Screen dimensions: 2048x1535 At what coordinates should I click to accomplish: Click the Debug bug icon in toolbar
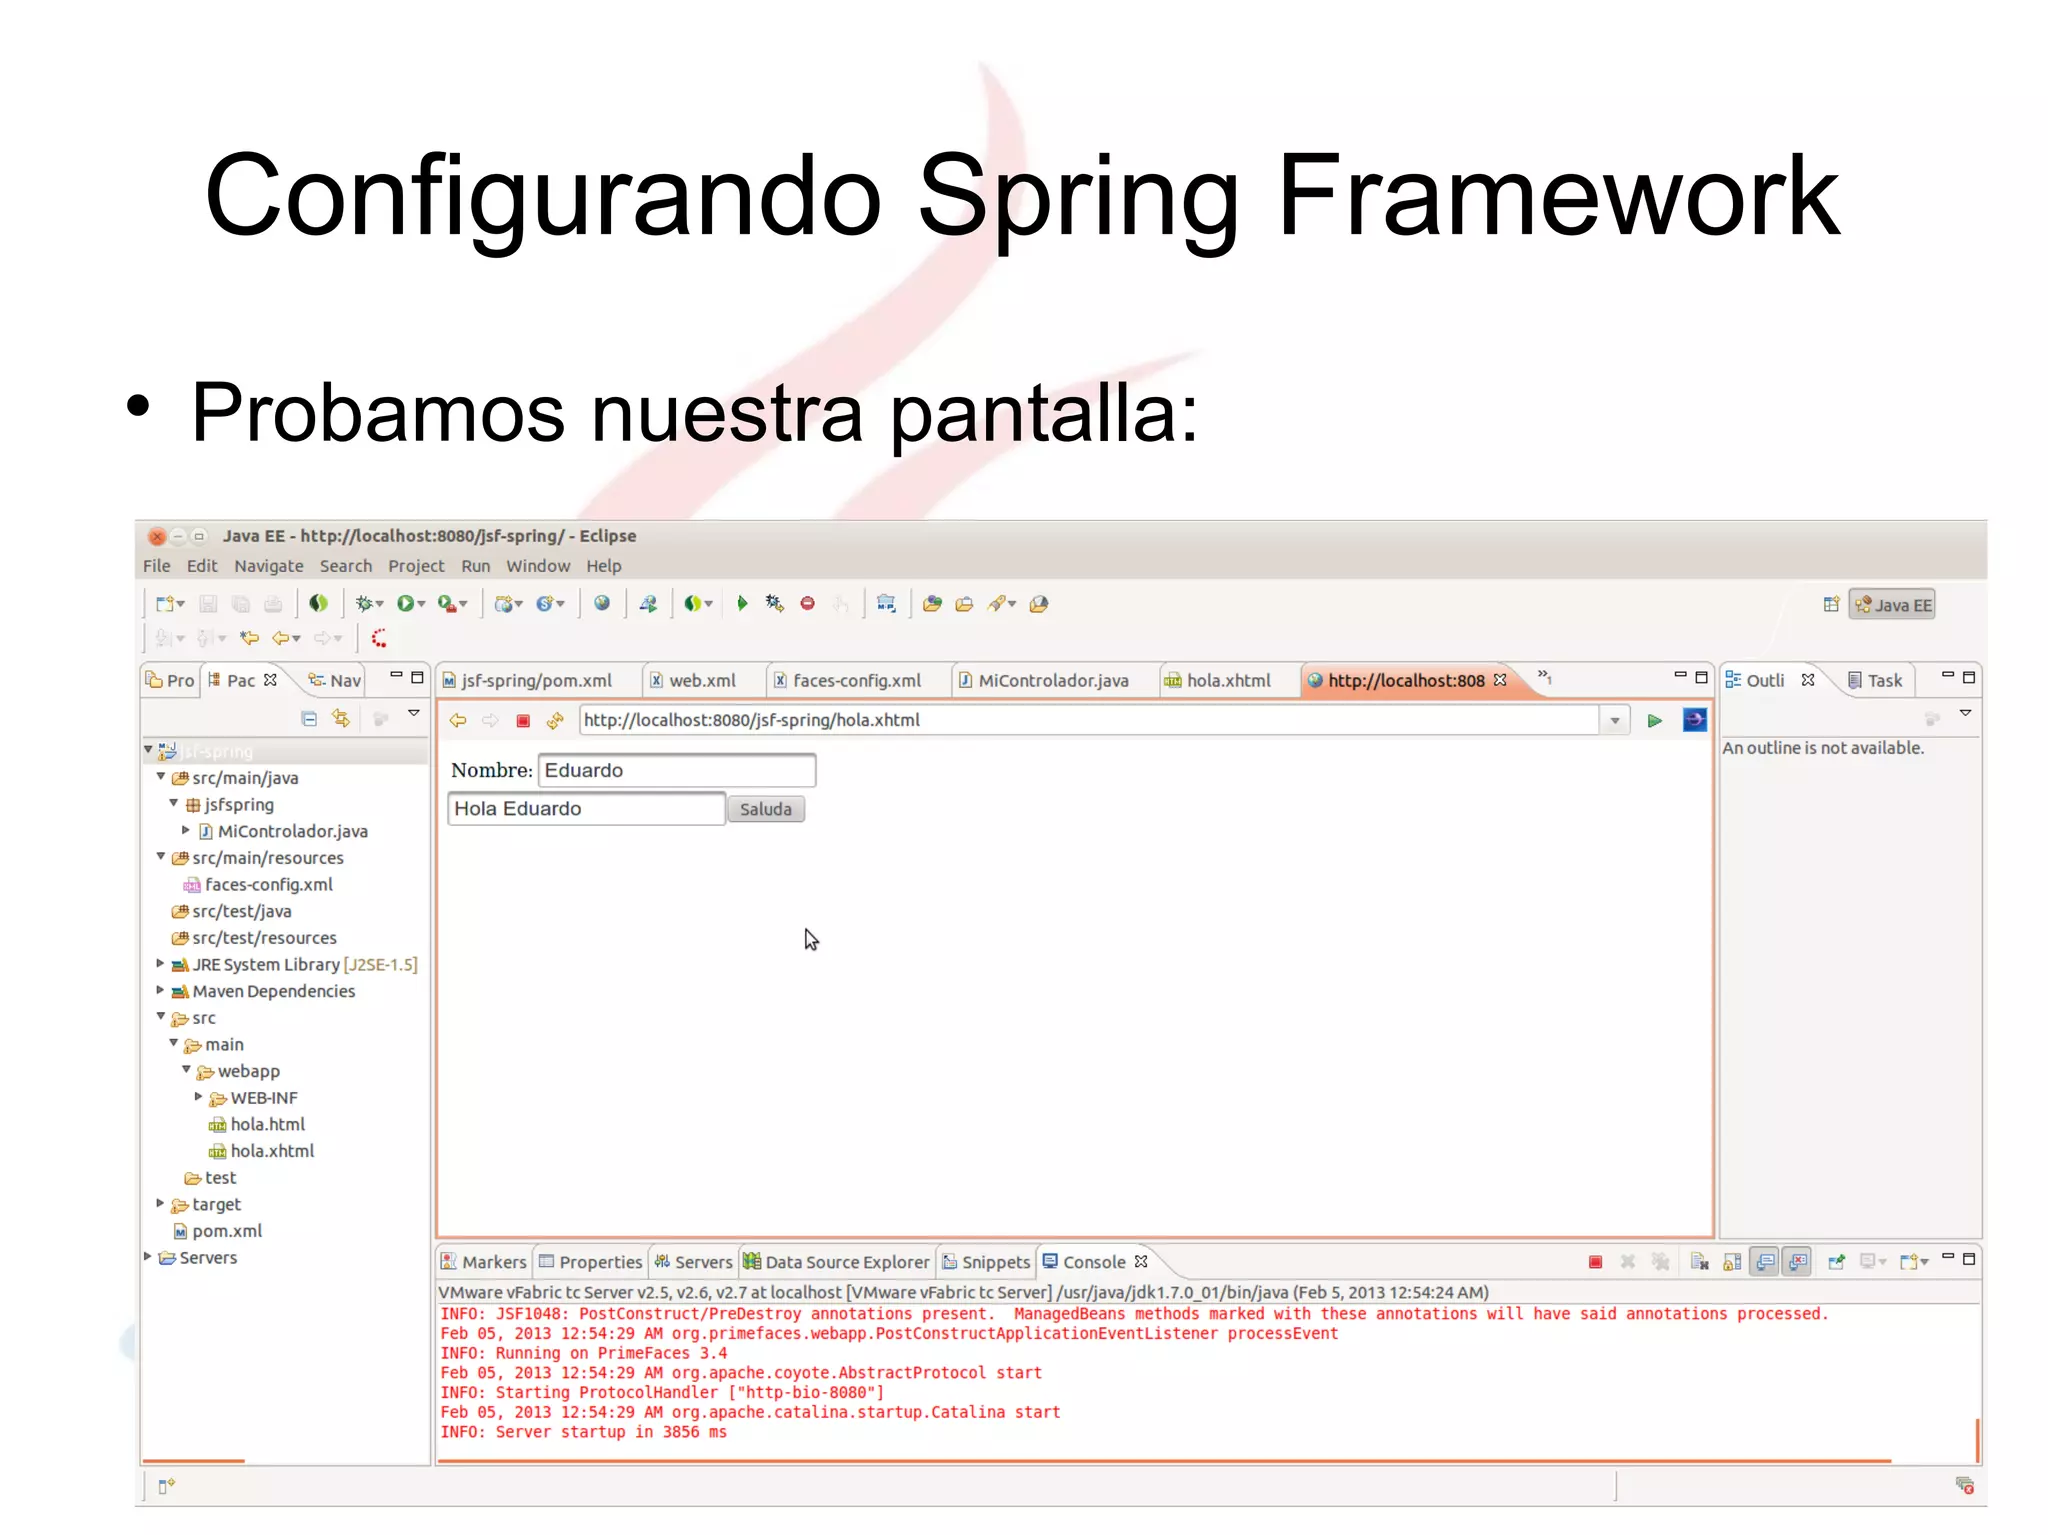[364, 604]
